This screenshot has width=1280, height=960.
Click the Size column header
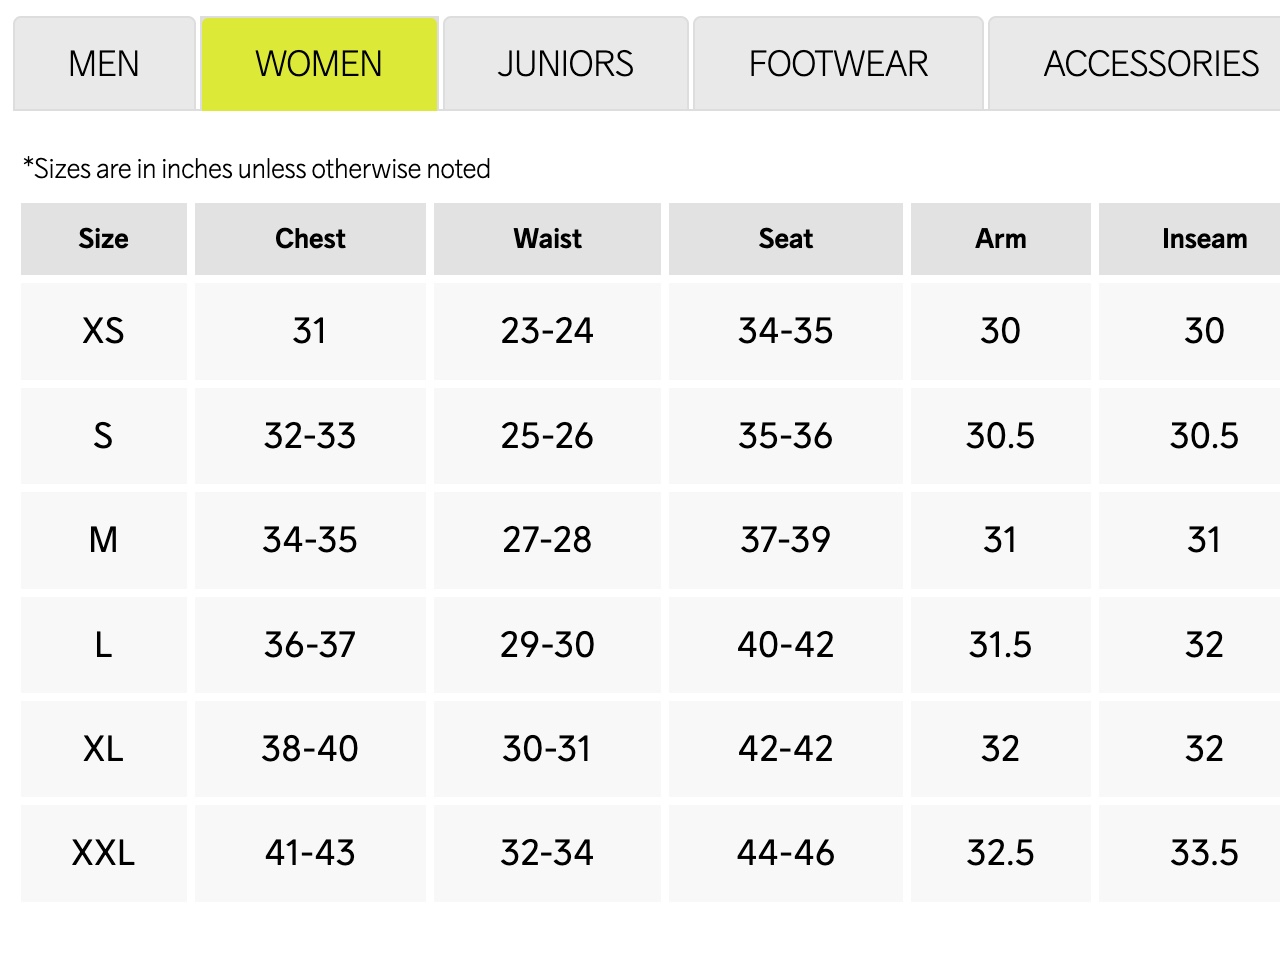pyautogui.click(x=103, y=238)
